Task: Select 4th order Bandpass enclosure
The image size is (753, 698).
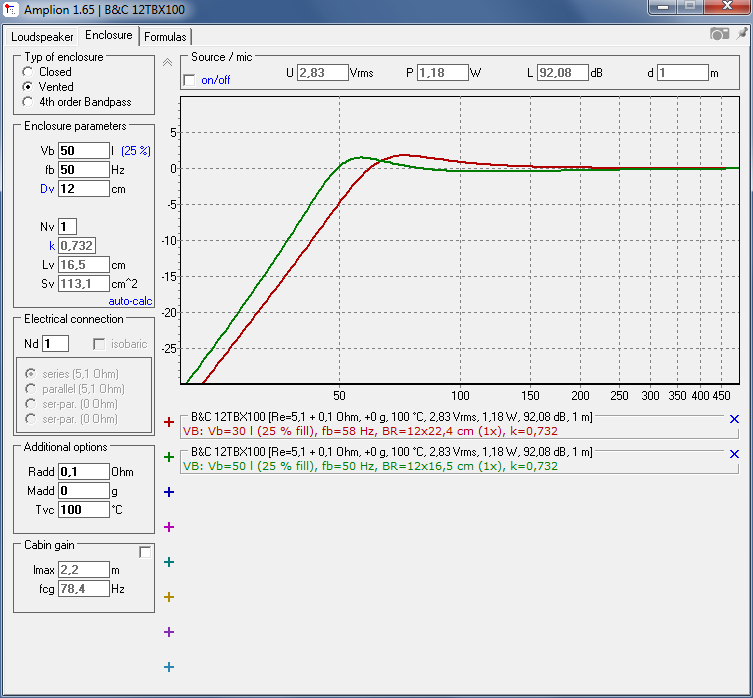Action: point(28,102)
